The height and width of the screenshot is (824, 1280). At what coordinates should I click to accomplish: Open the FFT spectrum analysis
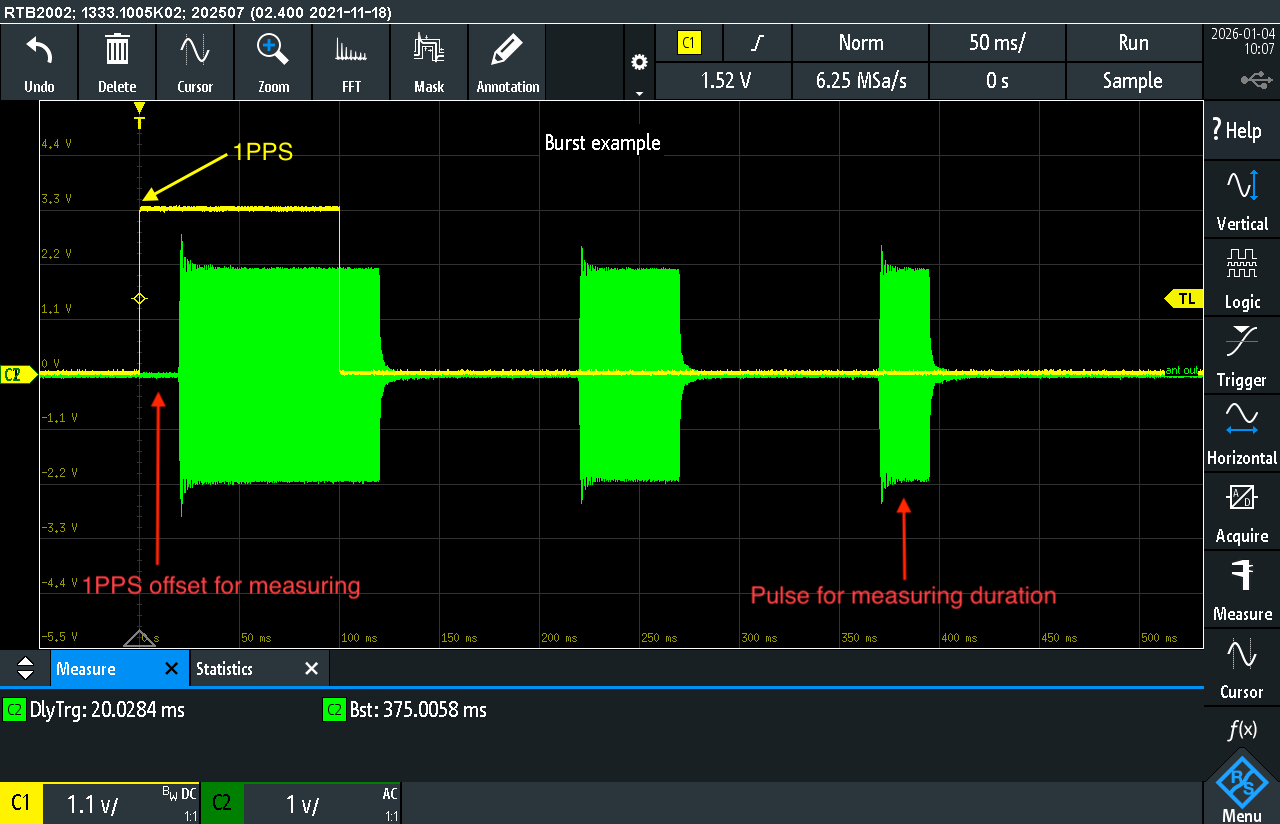tap(351, 51)
